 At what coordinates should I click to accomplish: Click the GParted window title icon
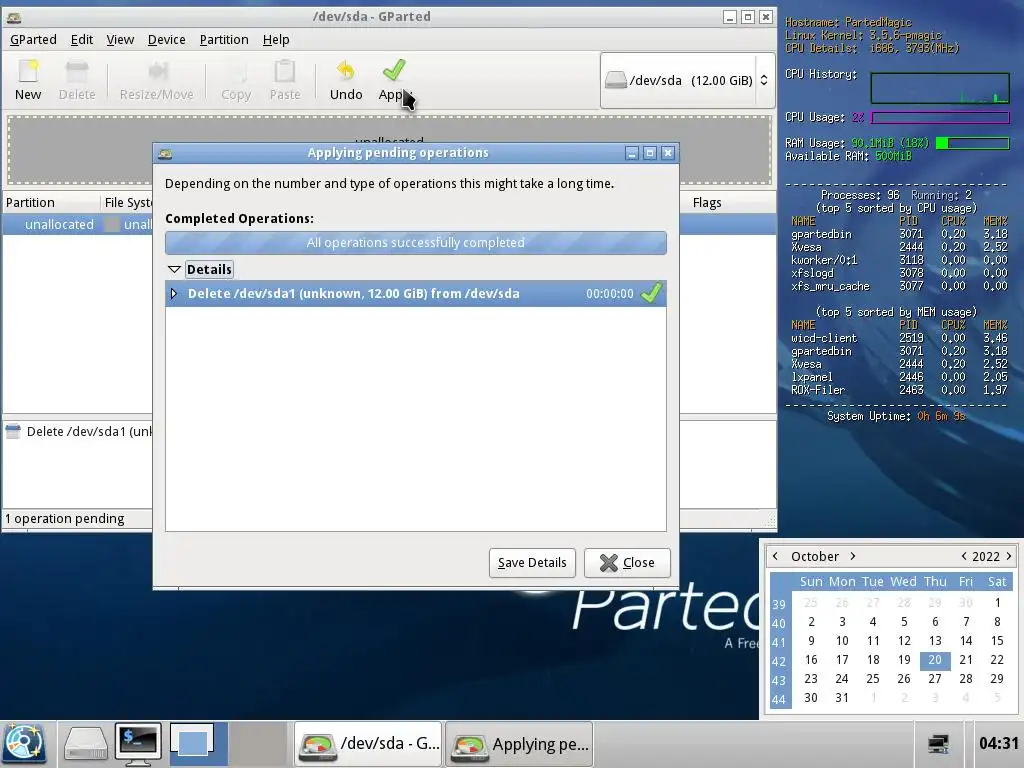14,18
